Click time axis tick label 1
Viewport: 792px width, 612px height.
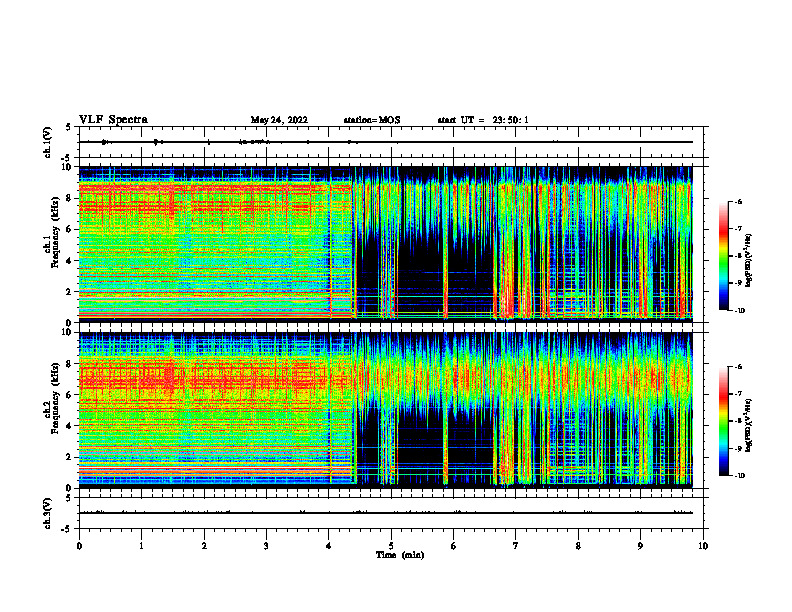pyautogui.click(x=141, y=546)
